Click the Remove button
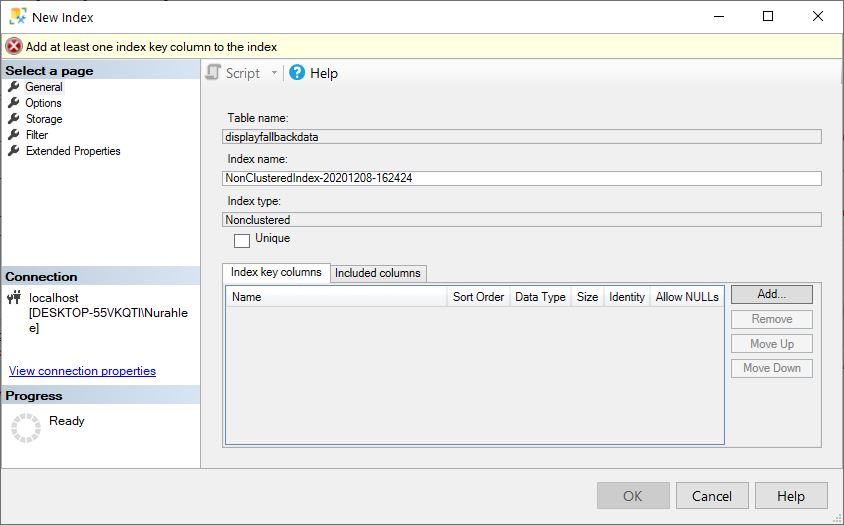 [x=772, y=319]
